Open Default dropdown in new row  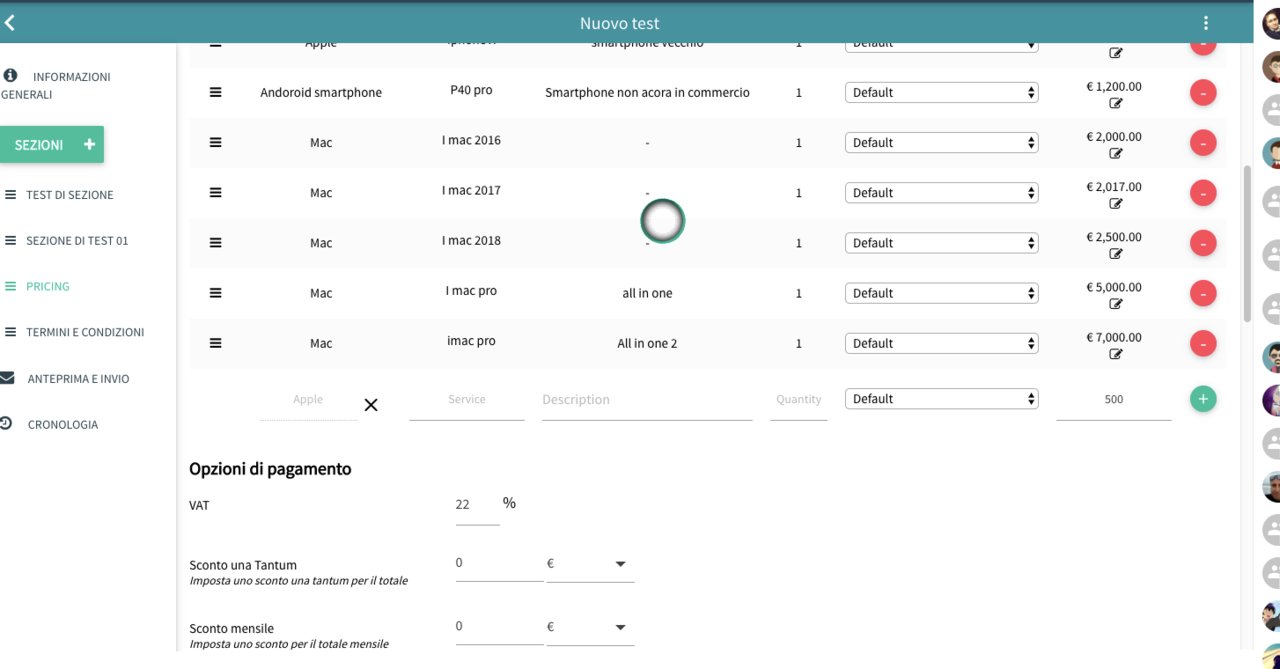pyautogui.click(x=941, y=399)
